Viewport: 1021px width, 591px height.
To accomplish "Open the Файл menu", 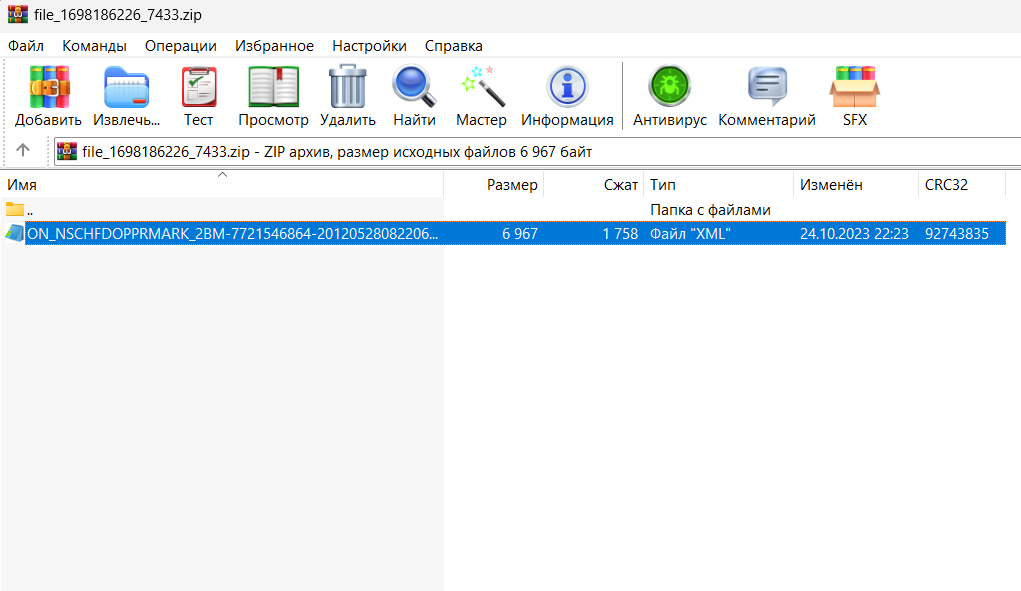I will click(26, 46).
